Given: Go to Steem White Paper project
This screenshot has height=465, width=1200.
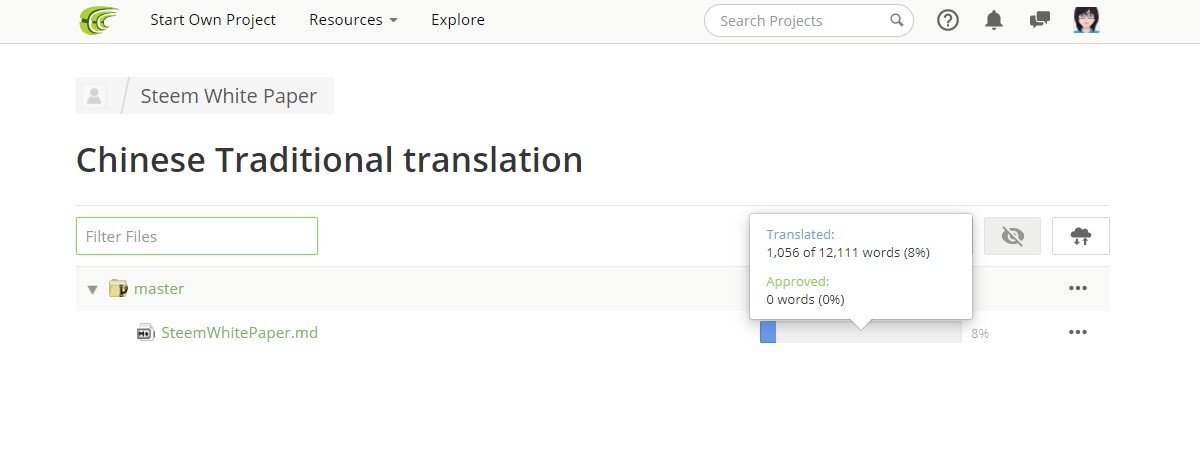Looking at the screenshot, I should (228, 96).
